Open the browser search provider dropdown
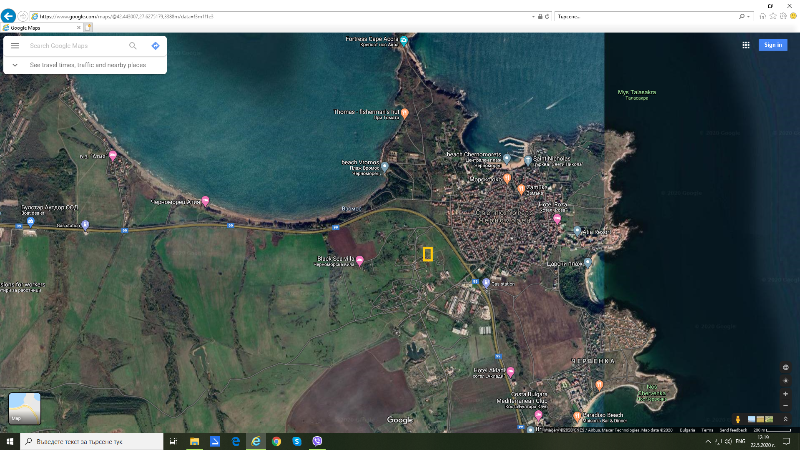Screen dimensions: 800x450 coord(748,17)
